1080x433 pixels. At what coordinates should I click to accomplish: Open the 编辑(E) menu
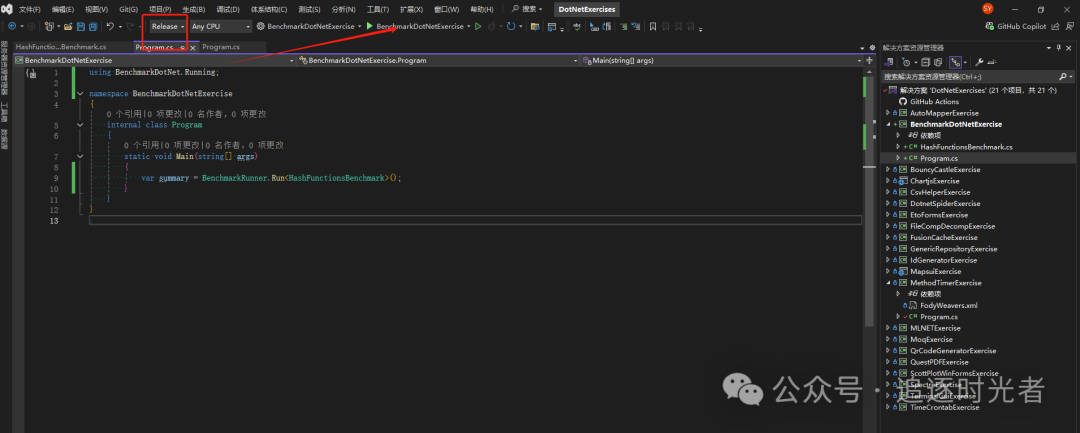[63, 10]
